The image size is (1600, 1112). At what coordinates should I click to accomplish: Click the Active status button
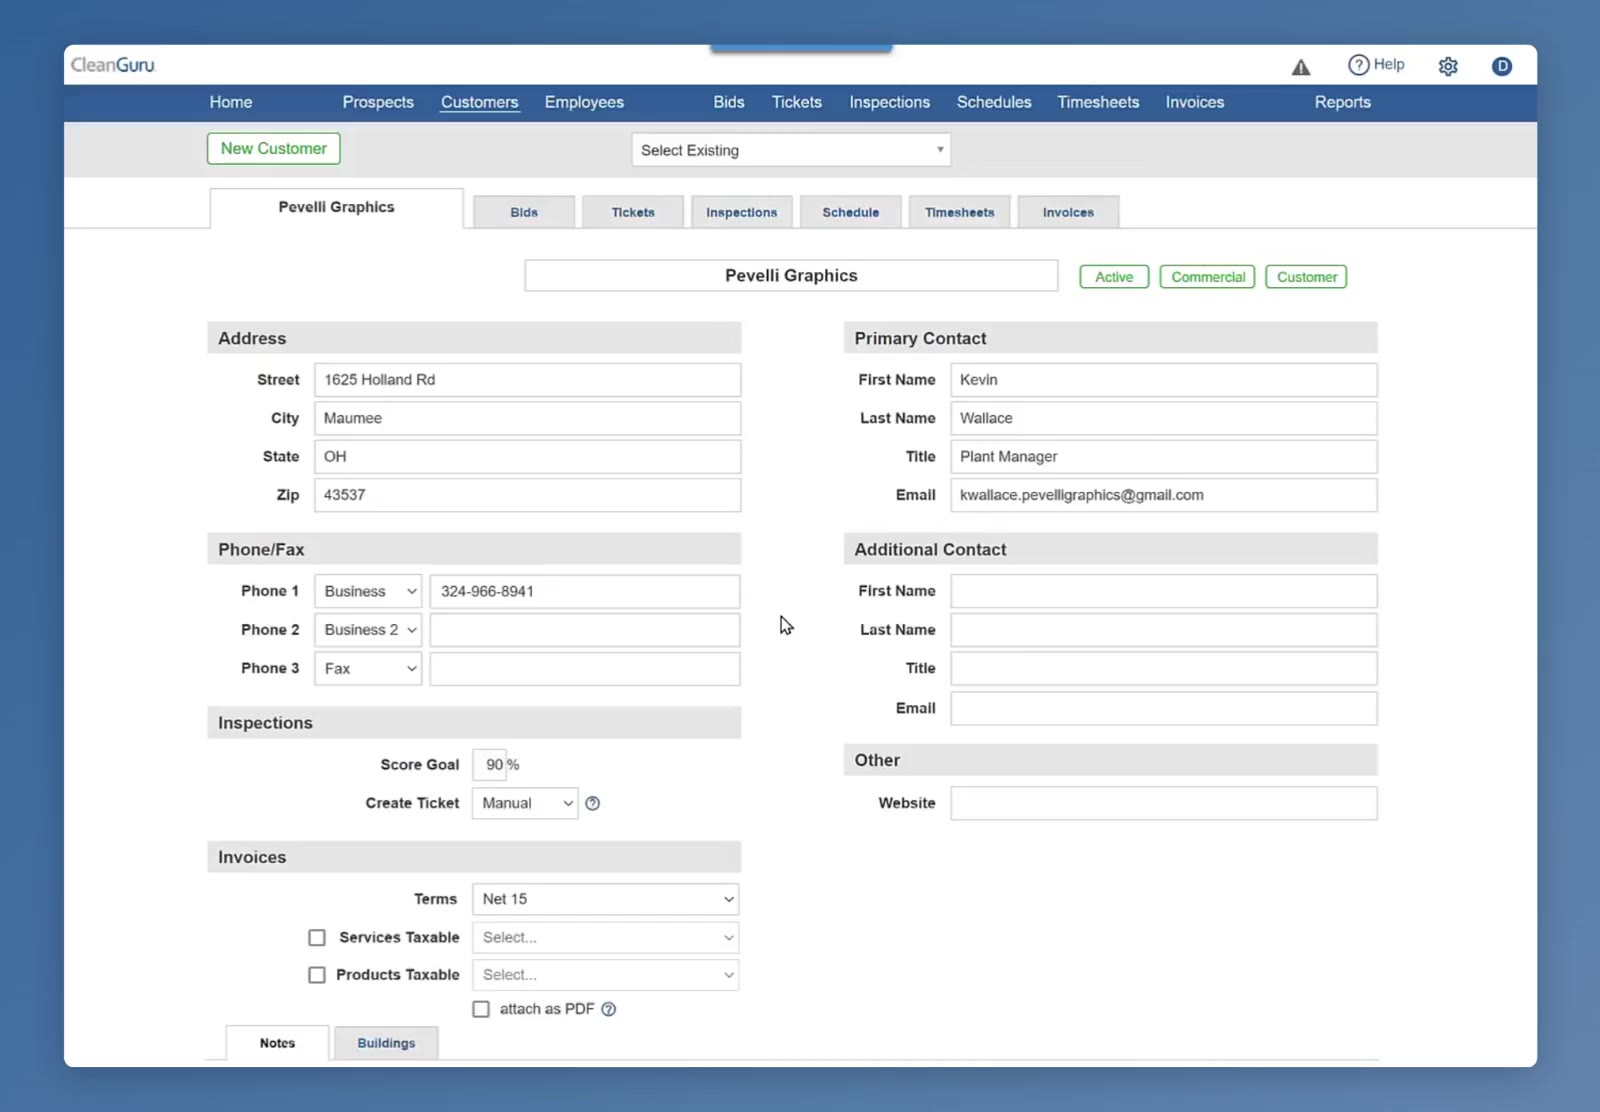click(1114, 277)
